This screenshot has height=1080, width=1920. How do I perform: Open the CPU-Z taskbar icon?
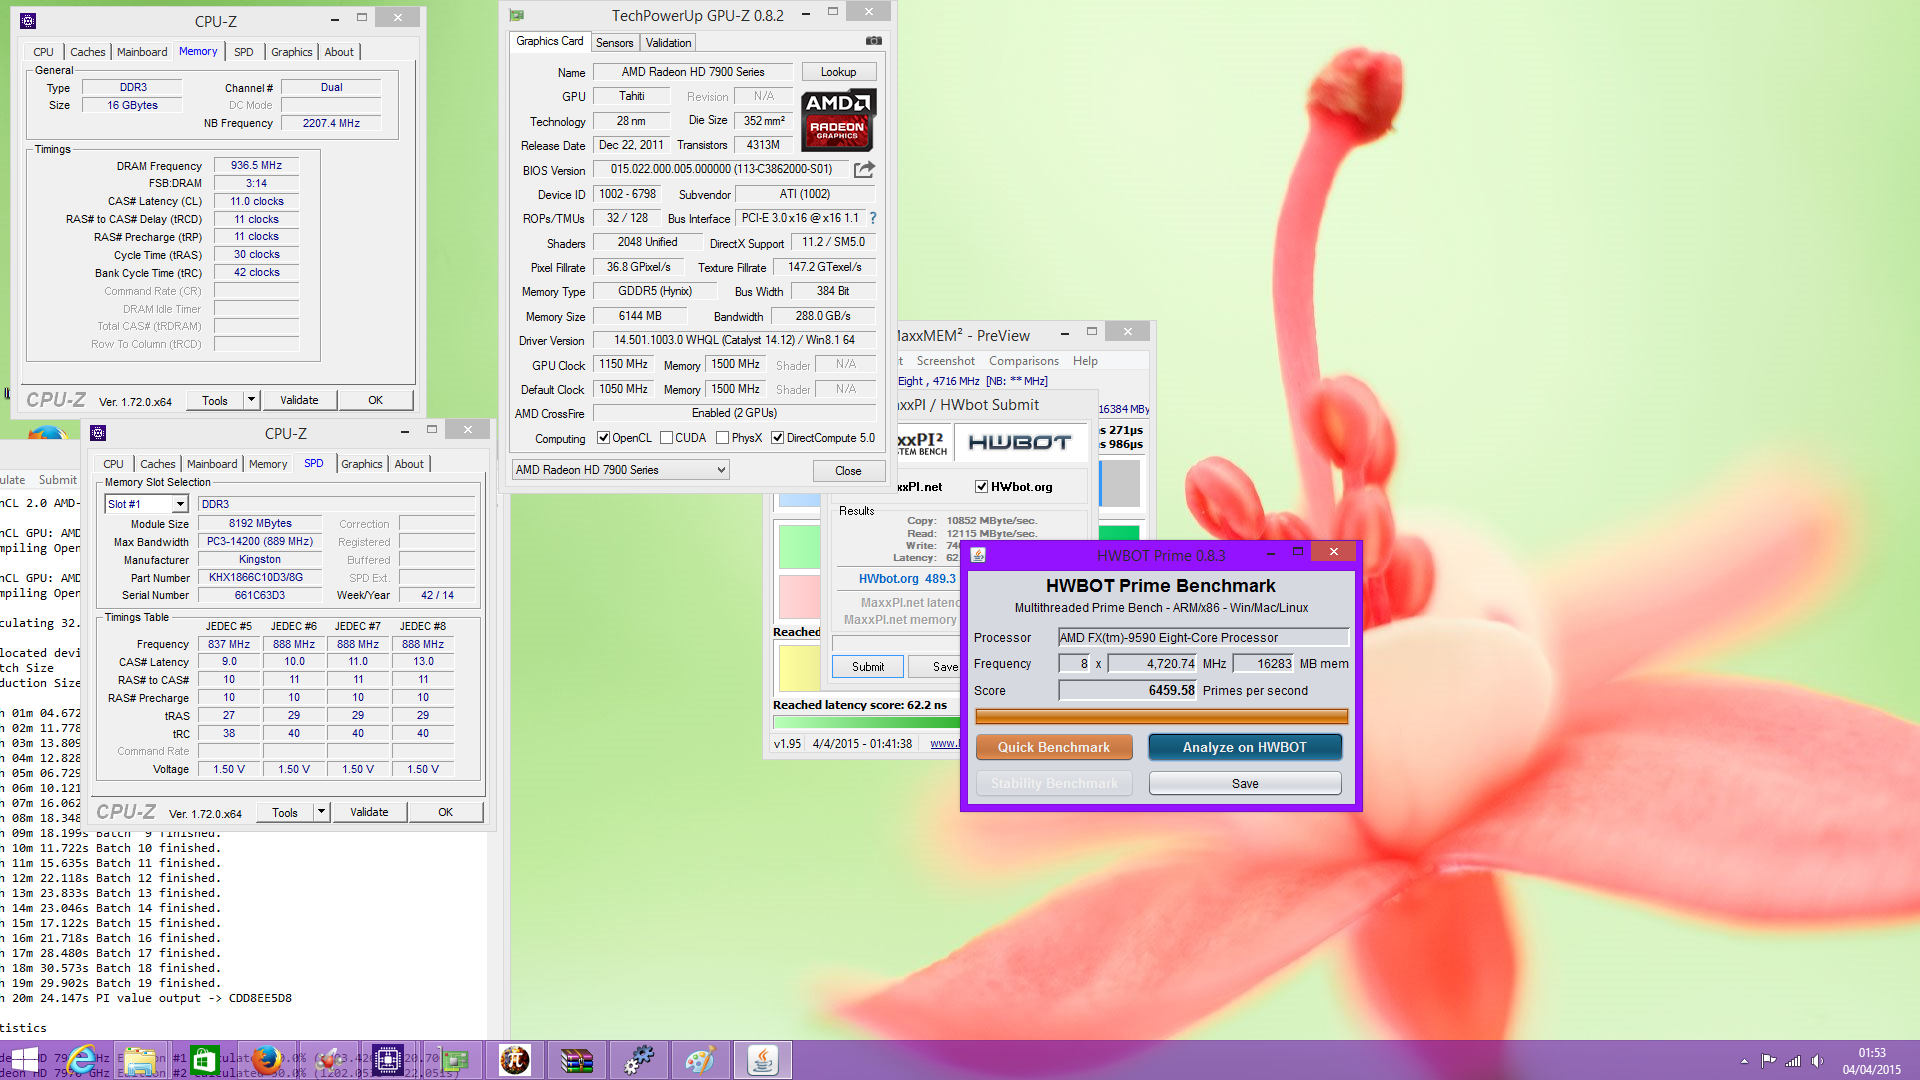point(387,1060)
